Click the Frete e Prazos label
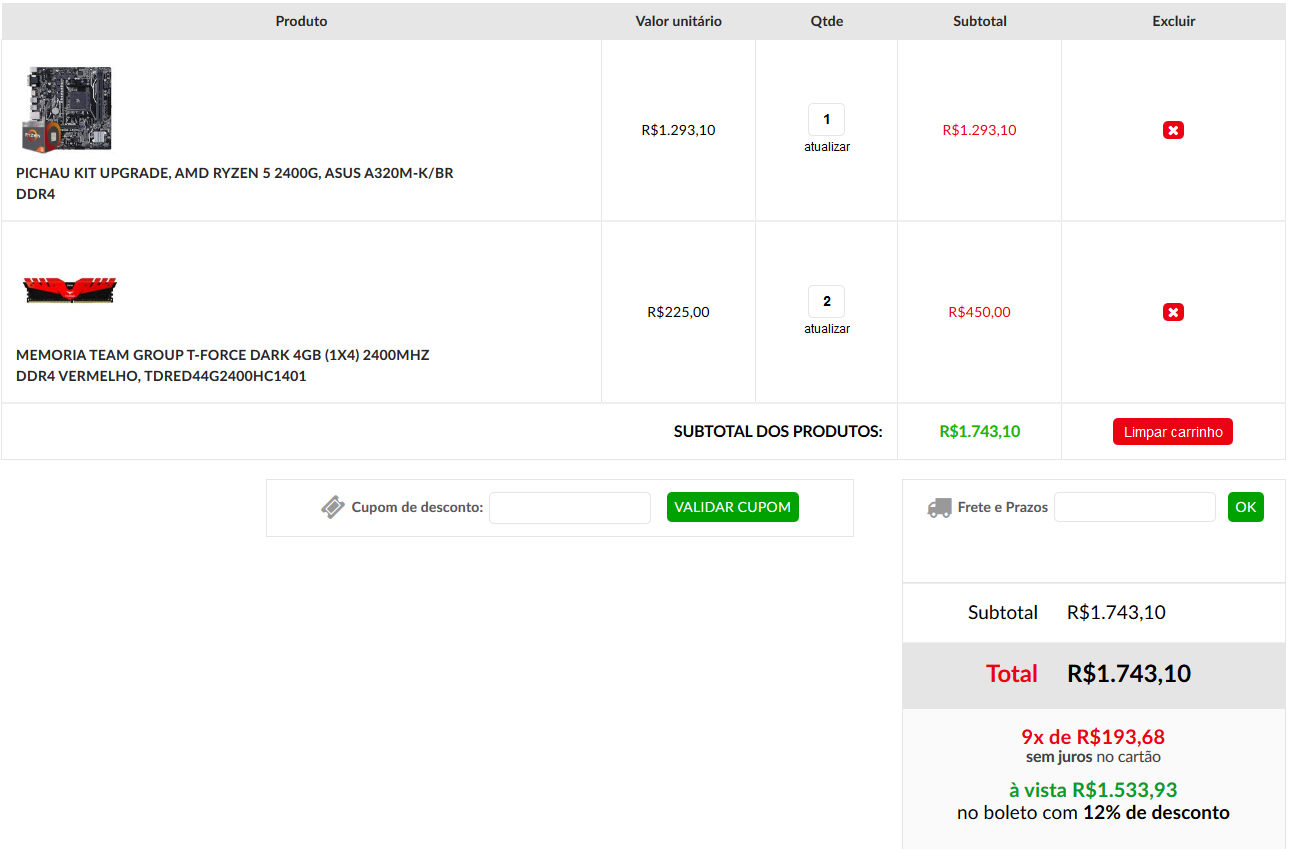This screenshot has height=849, width=1294. pos(1003,507)
